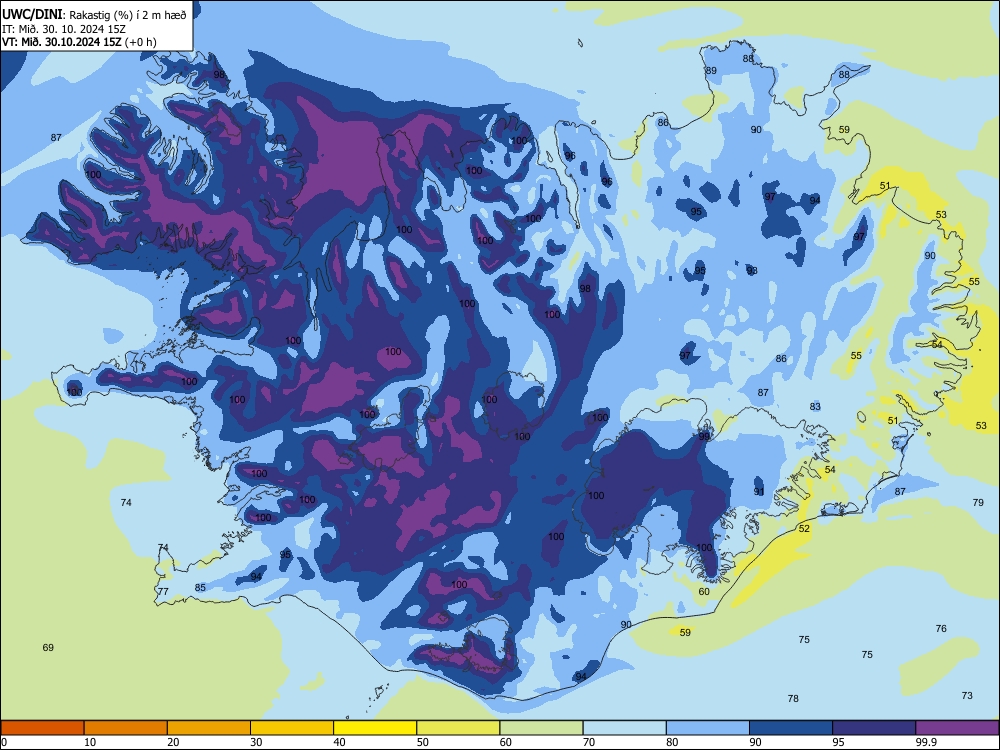Click the orange 10–20 legend swatch

126,728
